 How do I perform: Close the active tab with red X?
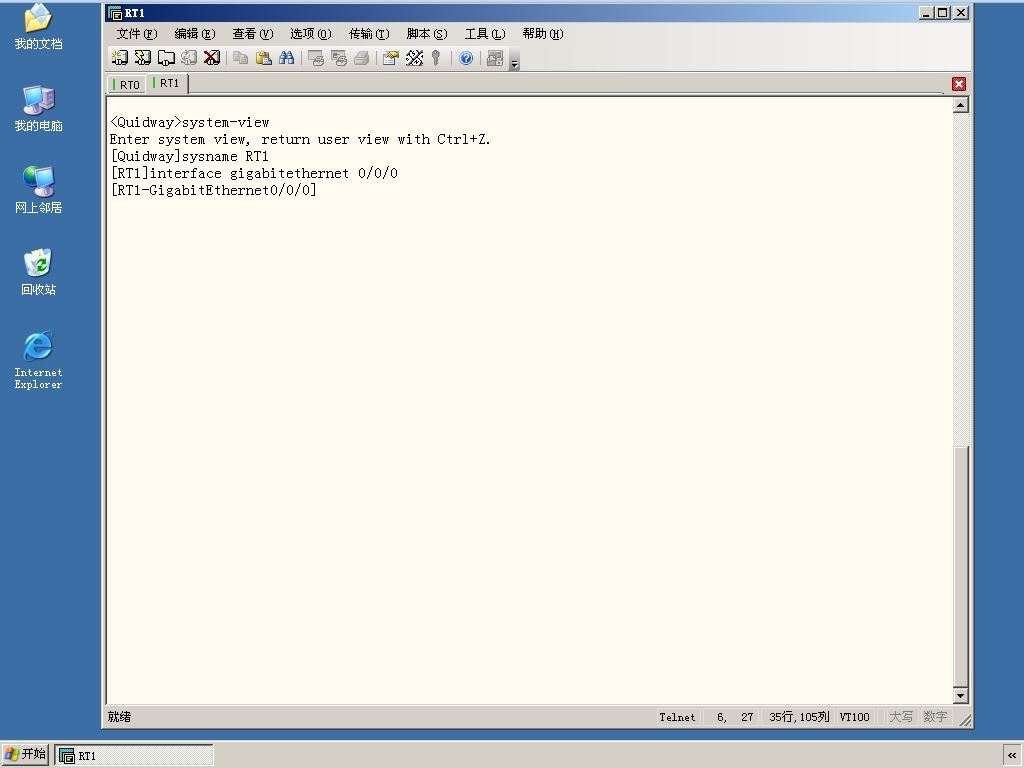click(x=959, y=84)
